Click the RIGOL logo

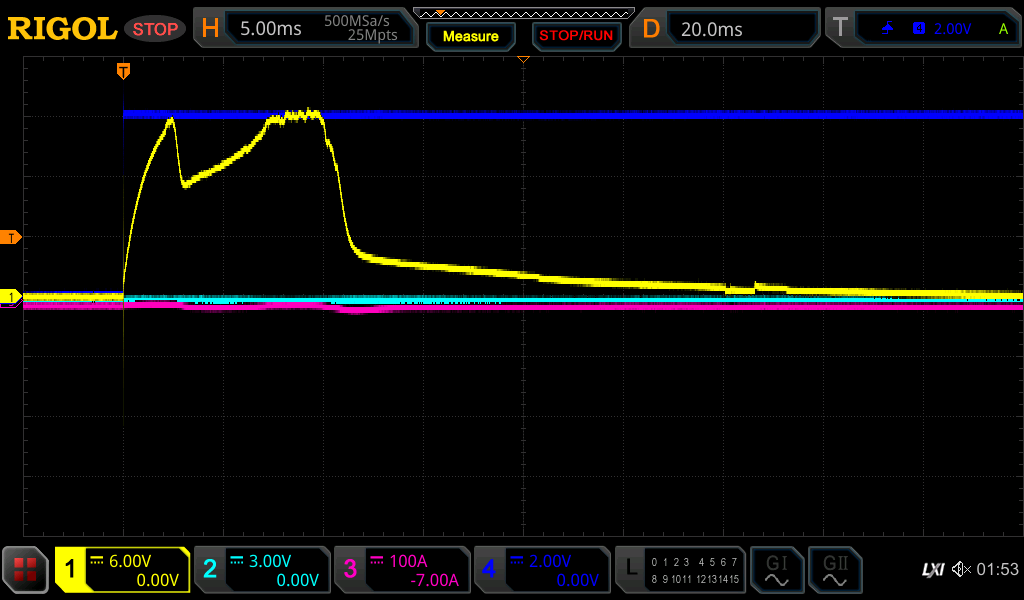coord(62,29)
